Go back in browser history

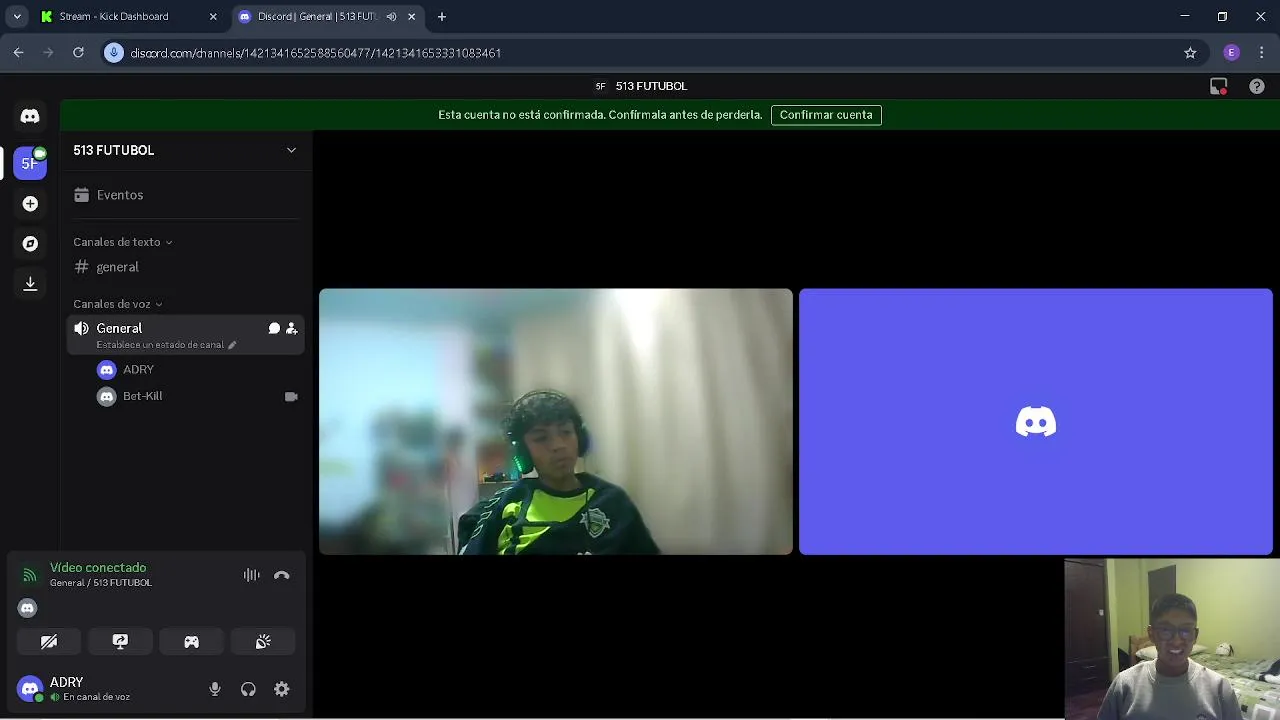click(18, 53)
